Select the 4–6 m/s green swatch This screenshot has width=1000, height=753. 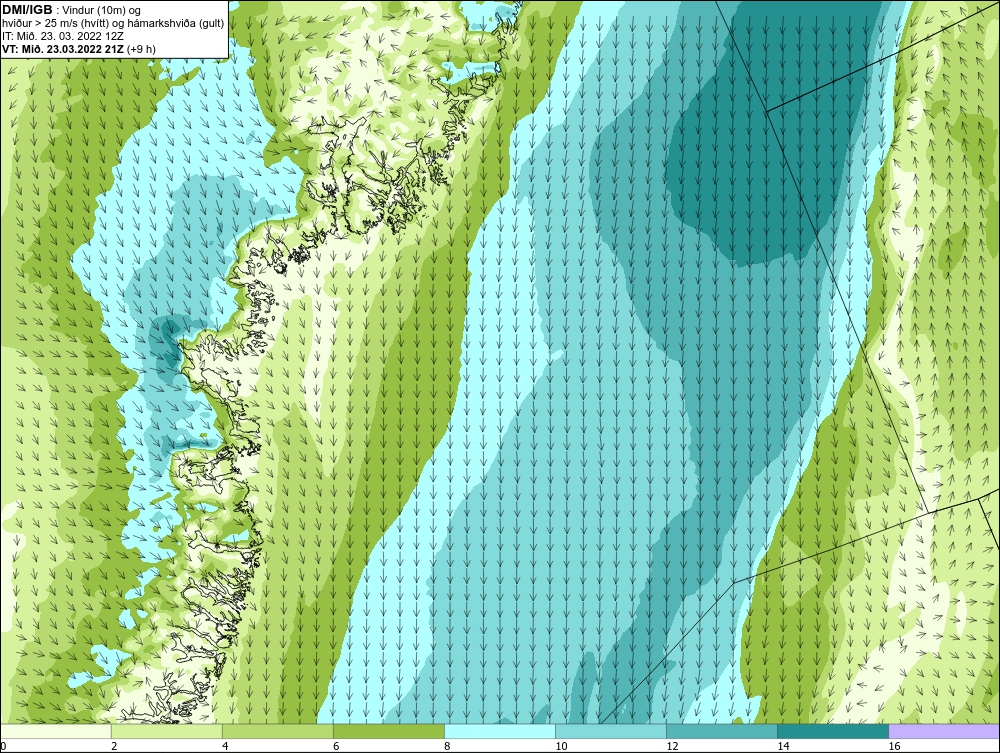[x=278, y=731]
